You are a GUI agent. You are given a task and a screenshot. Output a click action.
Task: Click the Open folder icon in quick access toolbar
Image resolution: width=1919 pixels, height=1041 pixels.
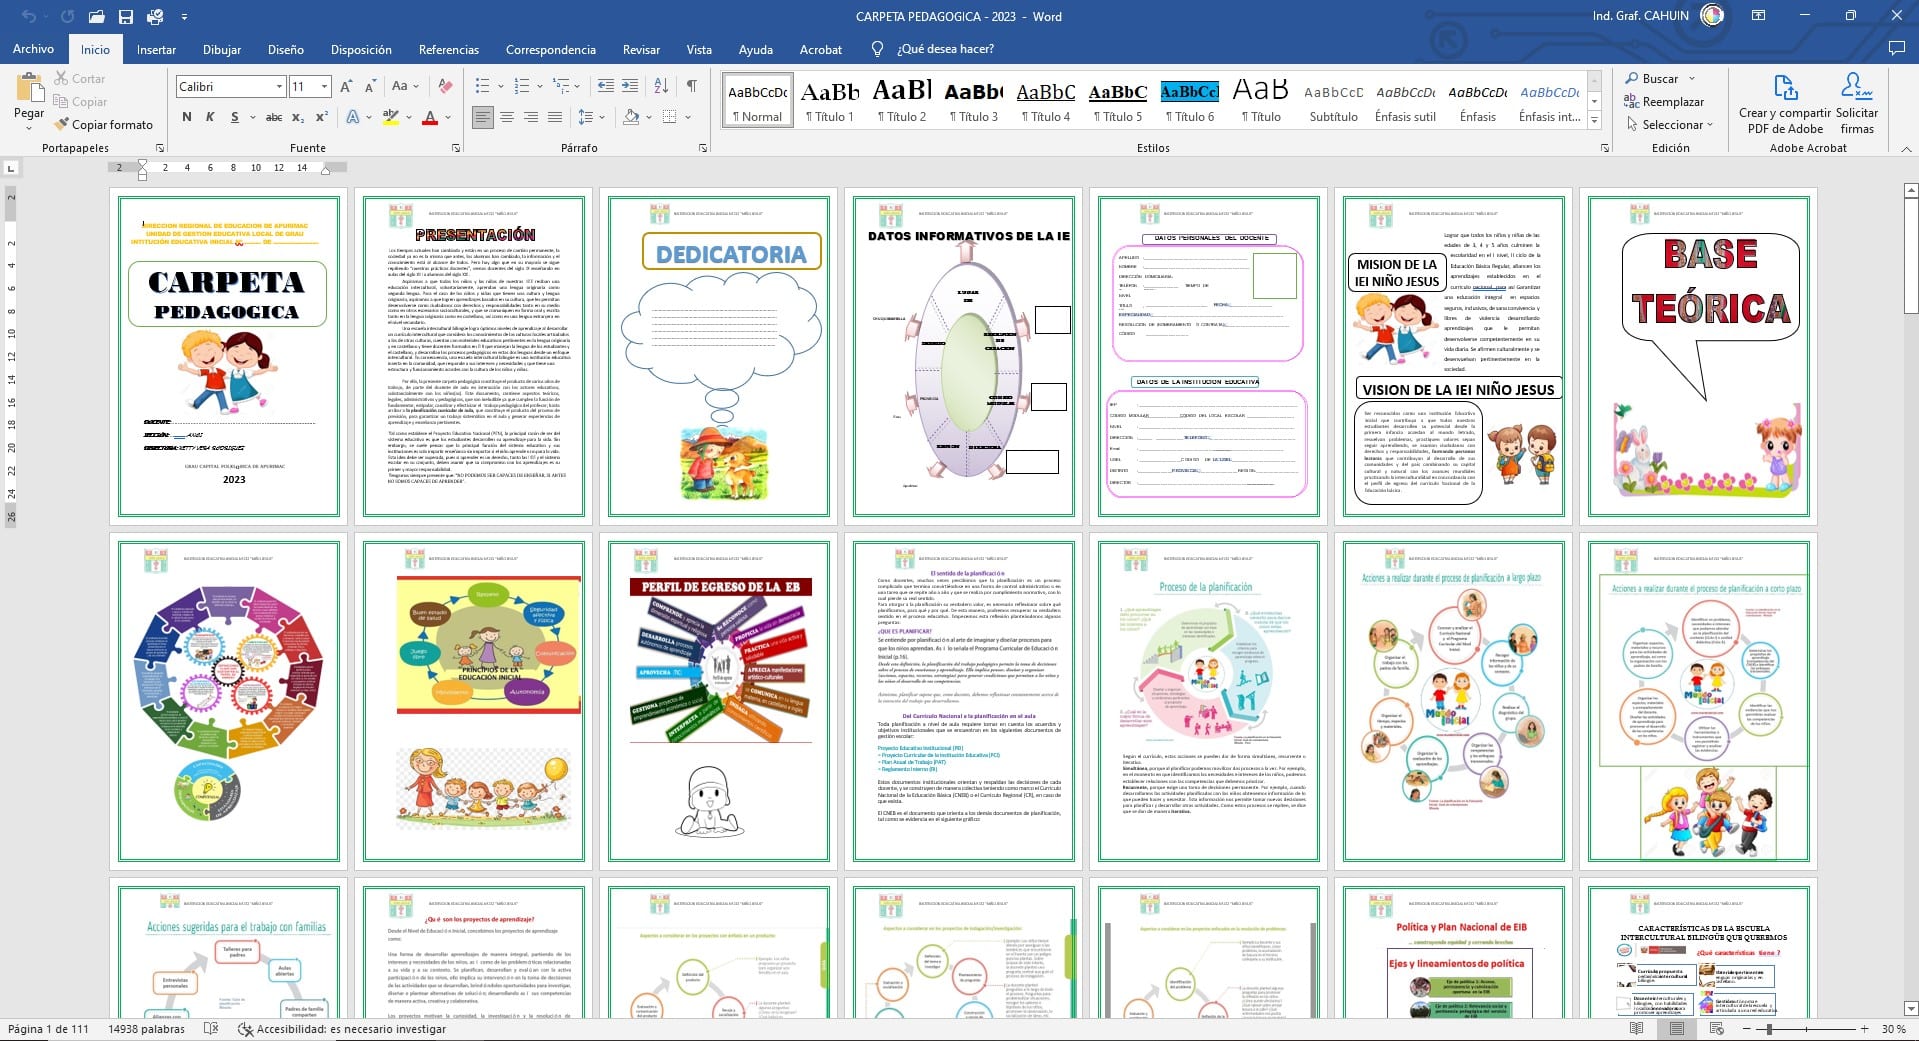click(97, 17)
